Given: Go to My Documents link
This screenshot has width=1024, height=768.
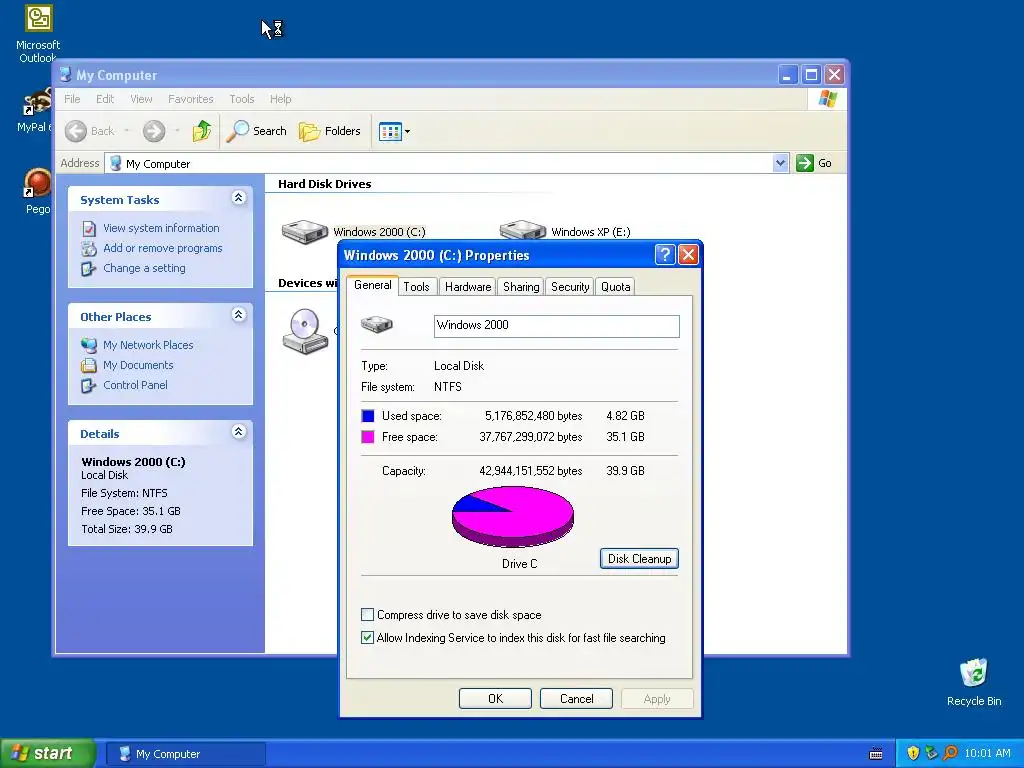Looking at the screenshot, I should point(138,365).
